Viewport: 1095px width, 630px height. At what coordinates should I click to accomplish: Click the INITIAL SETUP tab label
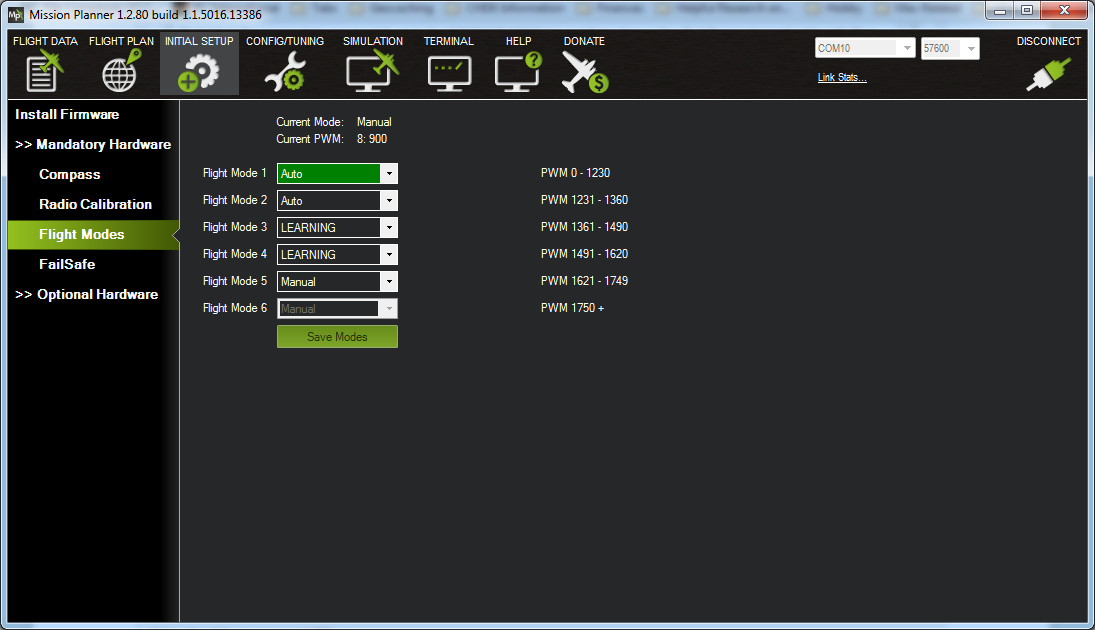pyautogui.click(x=199, y=41)
